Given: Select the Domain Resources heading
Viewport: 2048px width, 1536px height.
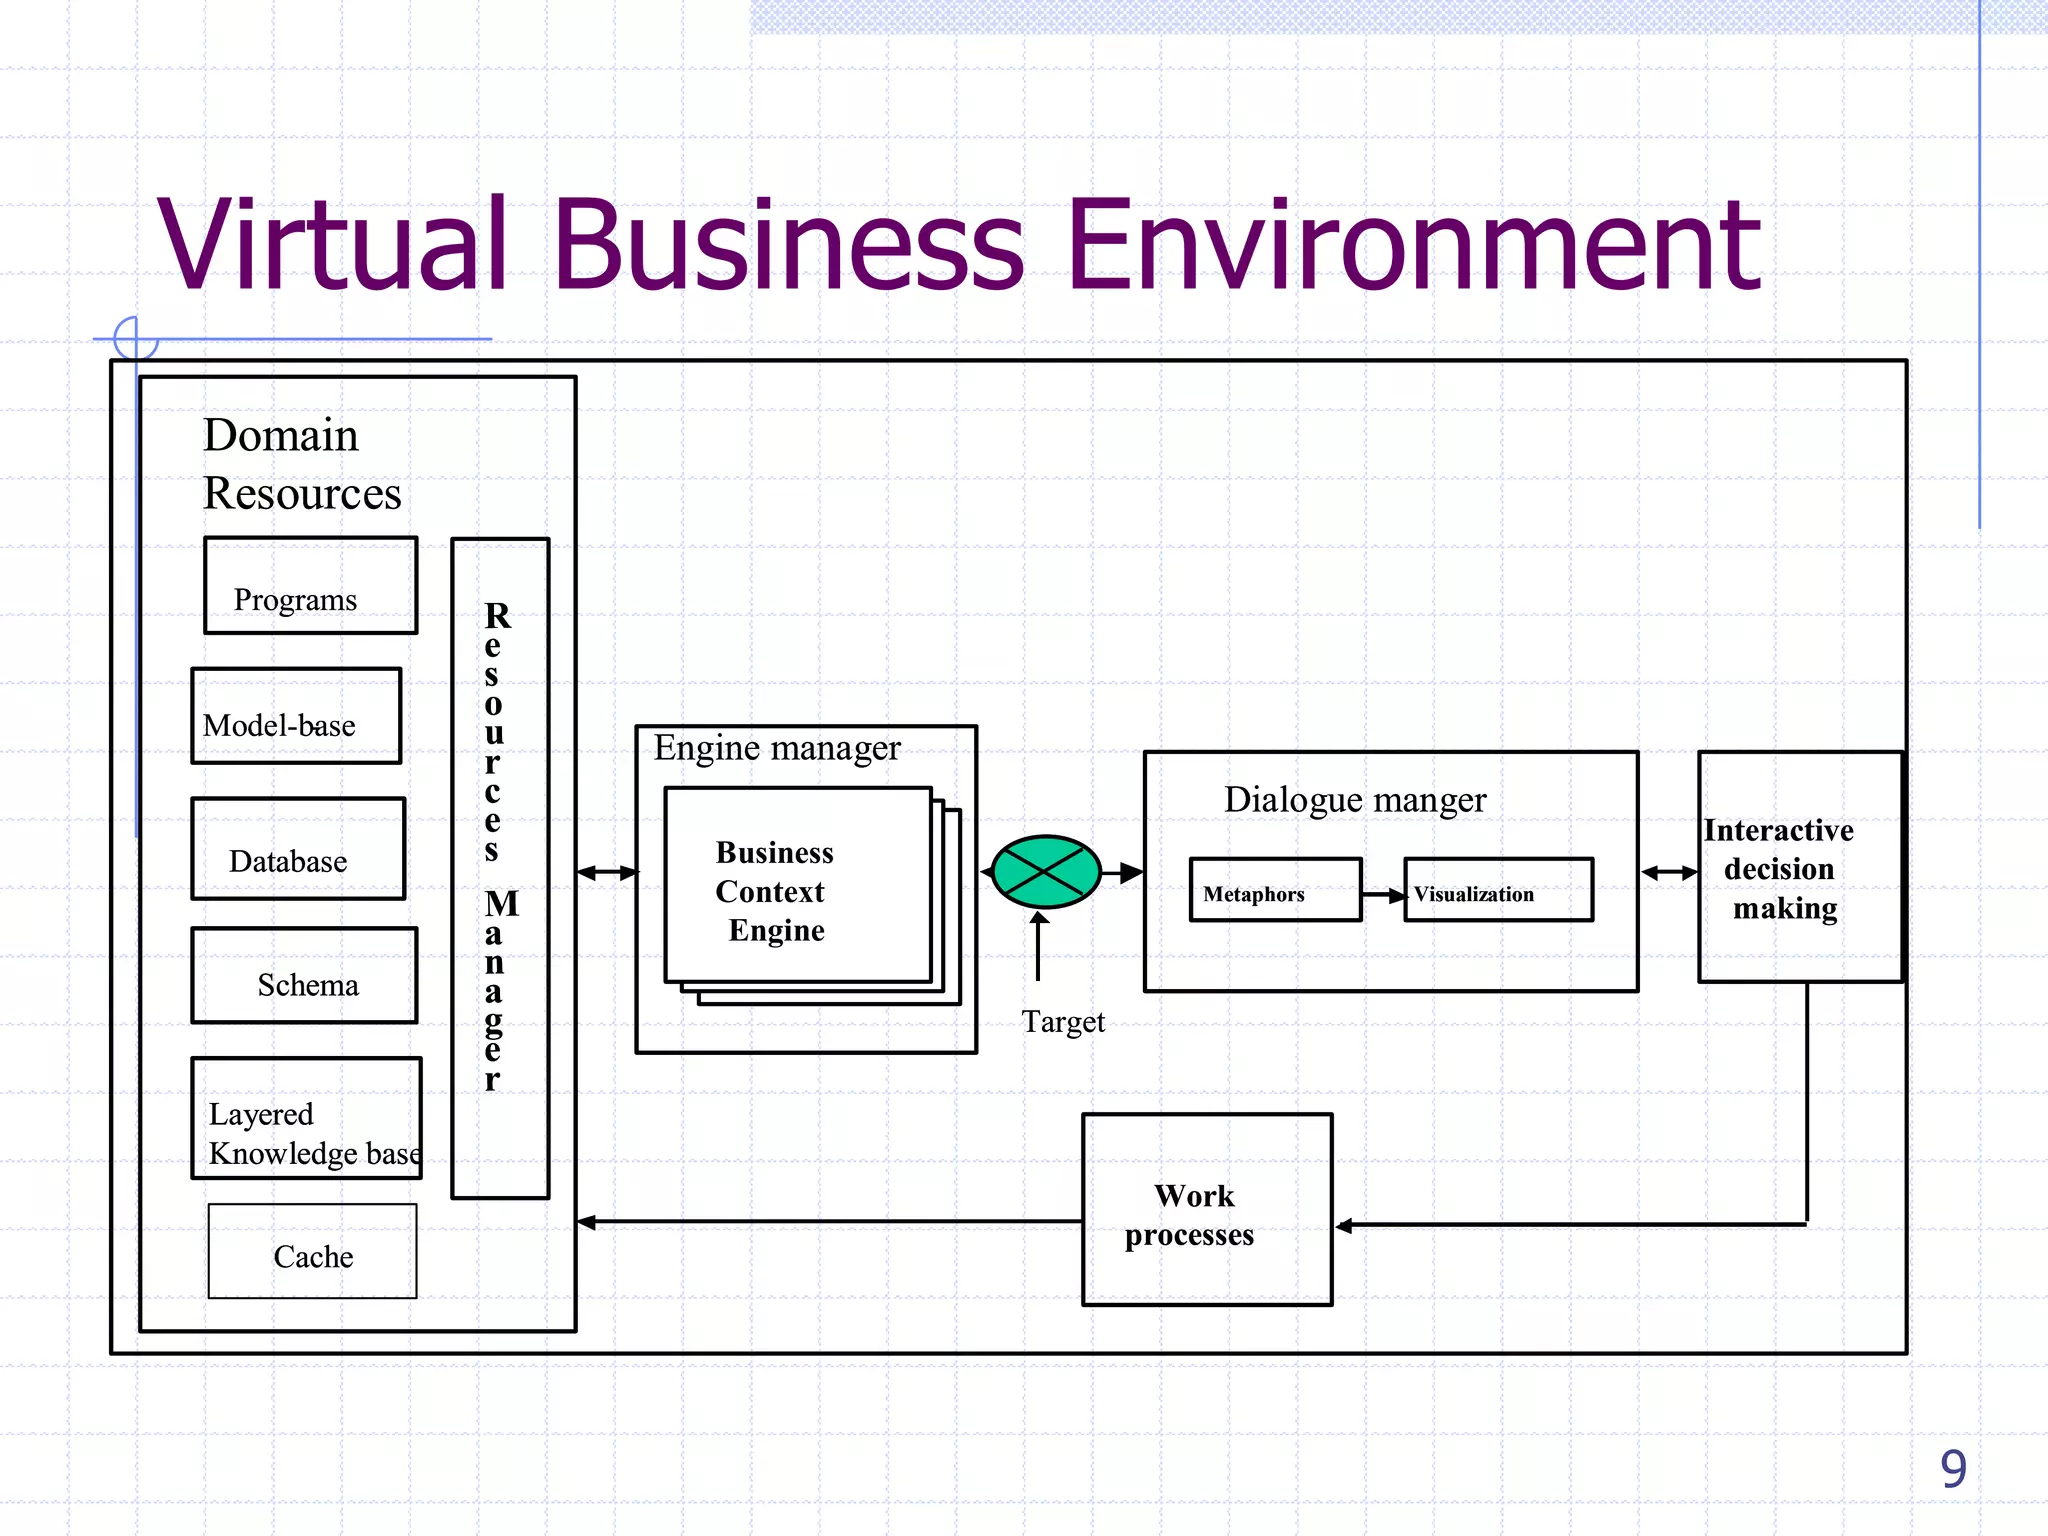Looking at the screenshot, I should pos(301,464).
